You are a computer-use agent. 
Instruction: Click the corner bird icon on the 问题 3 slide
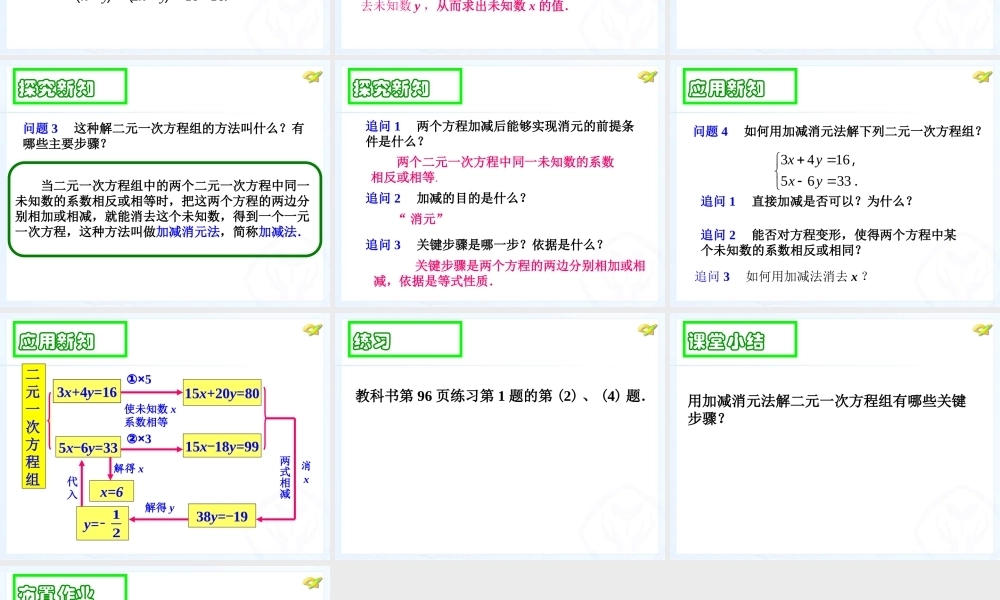[312, 77]
